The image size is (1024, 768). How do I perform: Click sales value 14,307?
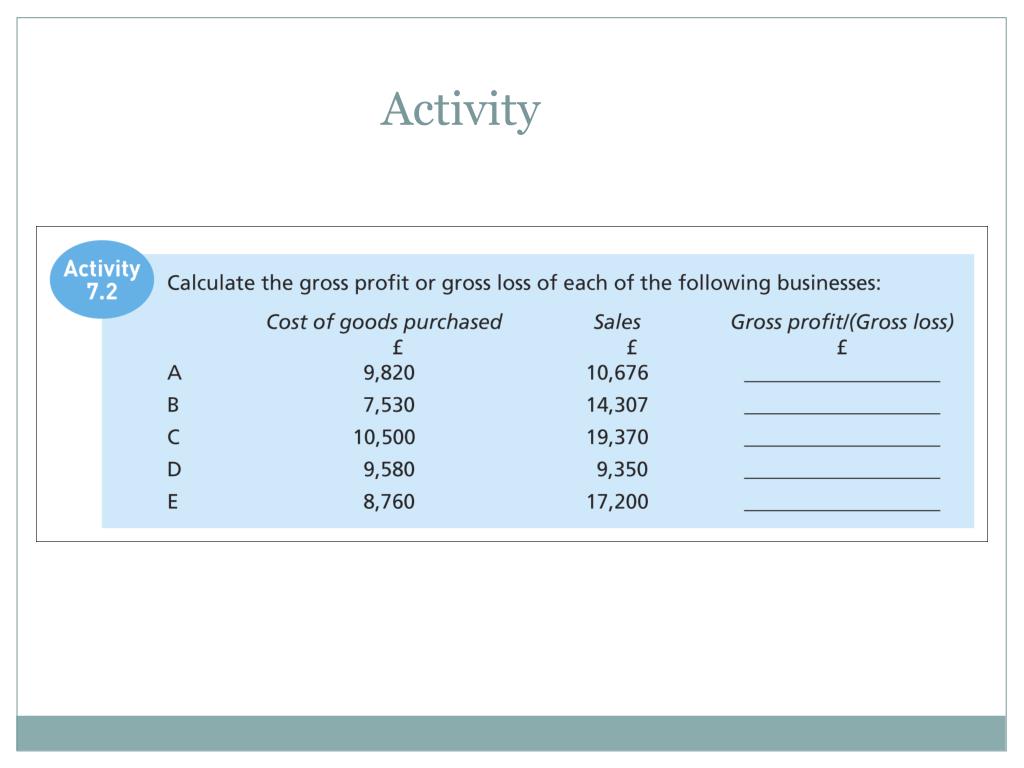[617, 405]
